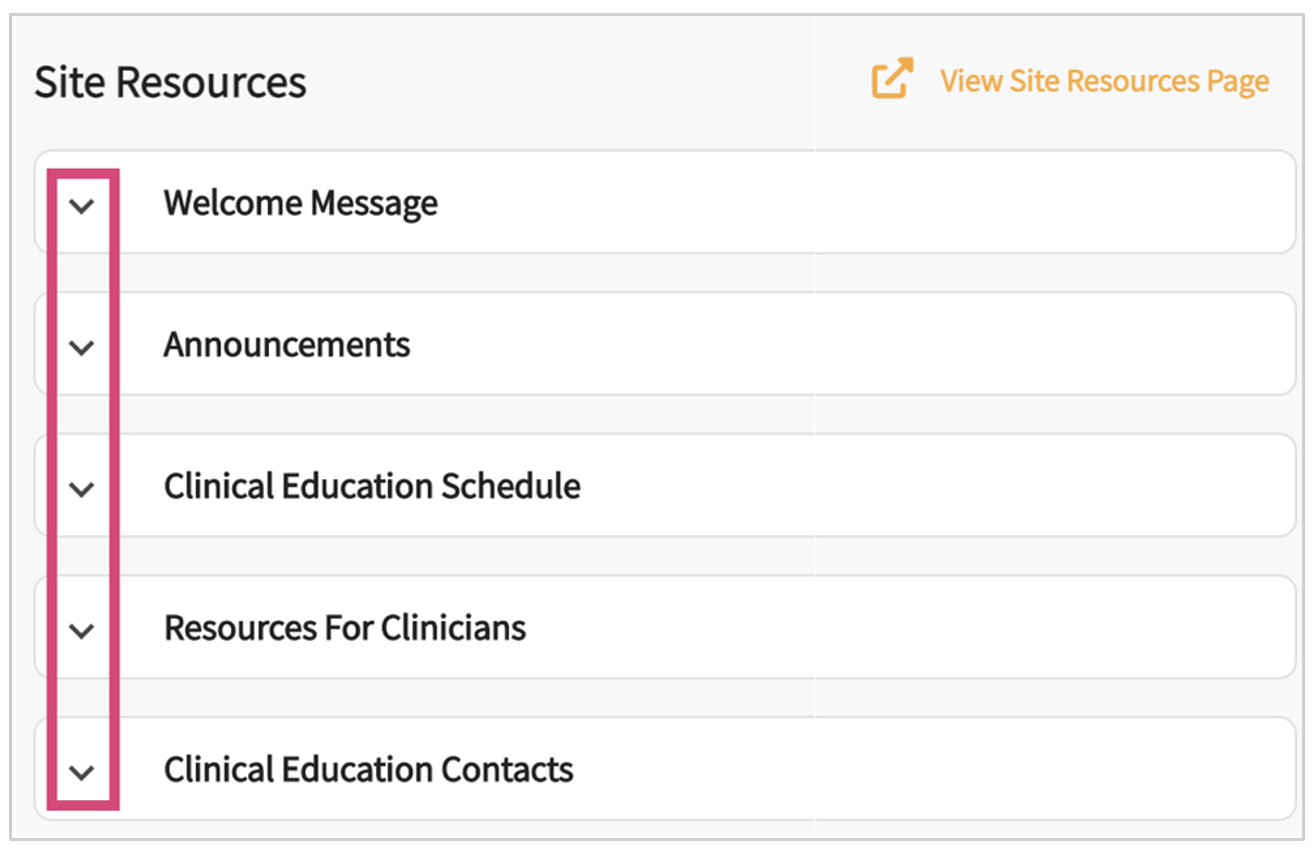Click empty right area of Clinical Education Contacts row
Viewport: 1314px width, 852px height.
point(950,770)
